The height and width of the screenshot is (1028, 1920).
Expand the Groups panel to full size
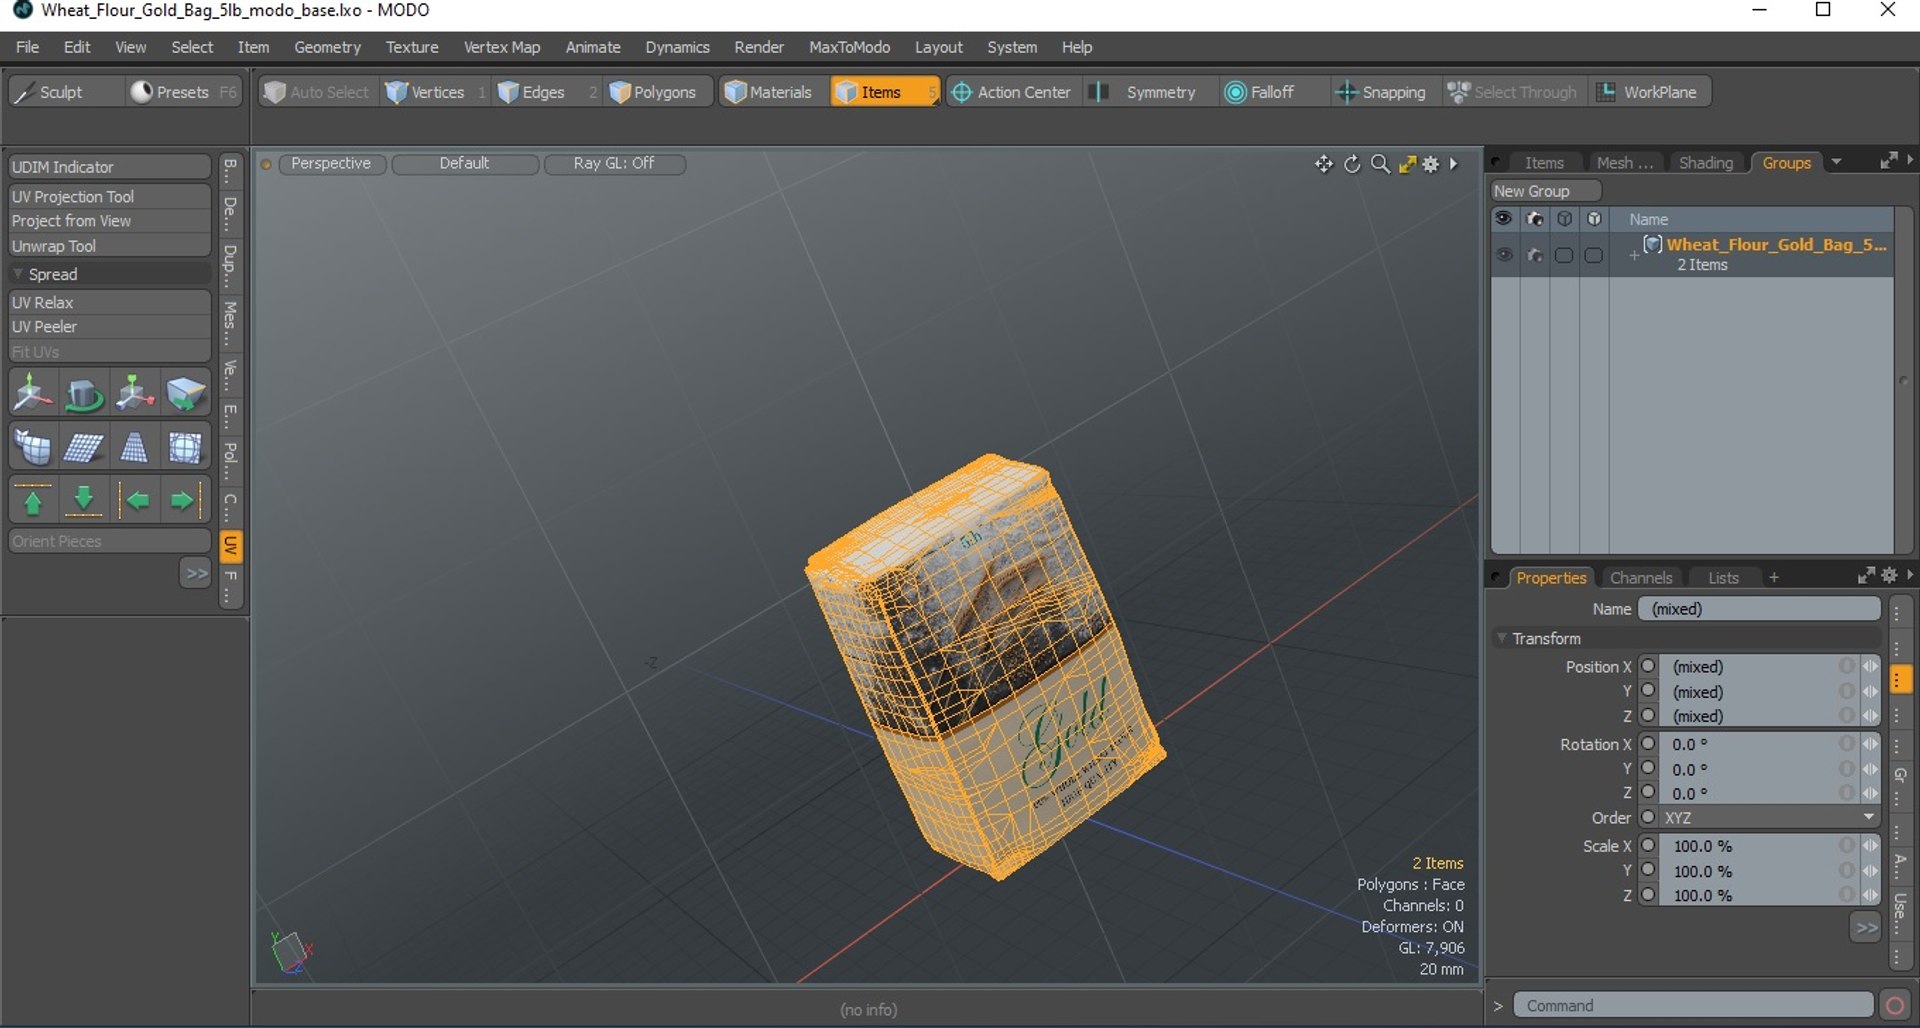pyautogui.click(x=1888, y=161)
